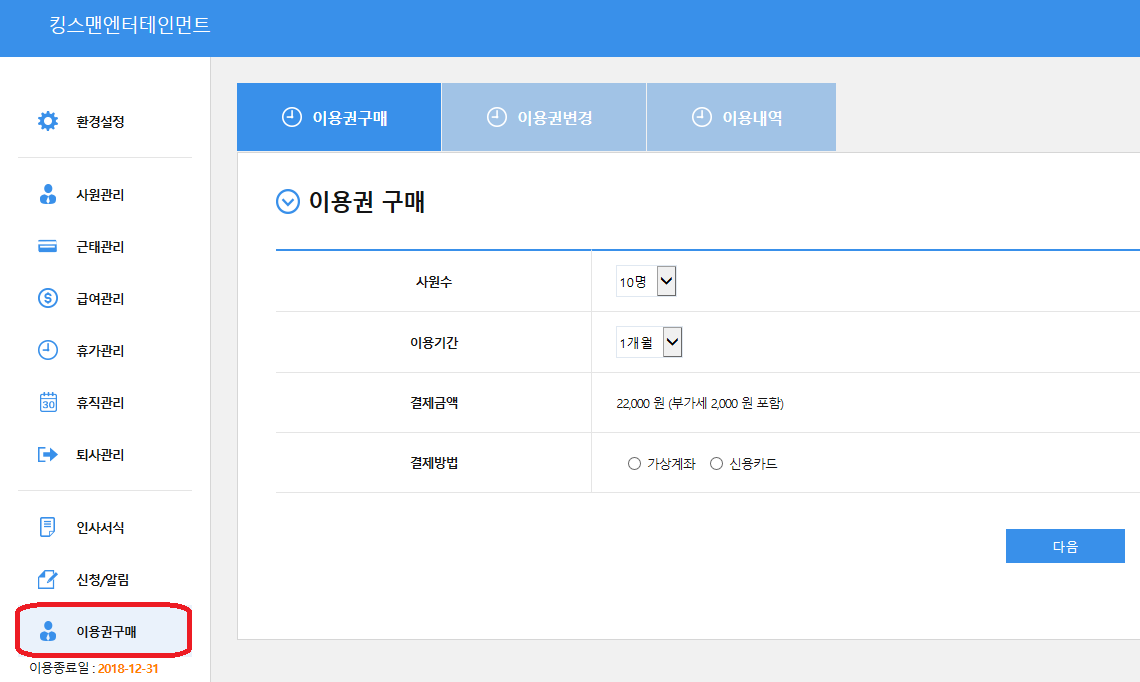Click the 킹스맨엔터테인먼트 header title
1140x682 pixels.
pos(130,26)
